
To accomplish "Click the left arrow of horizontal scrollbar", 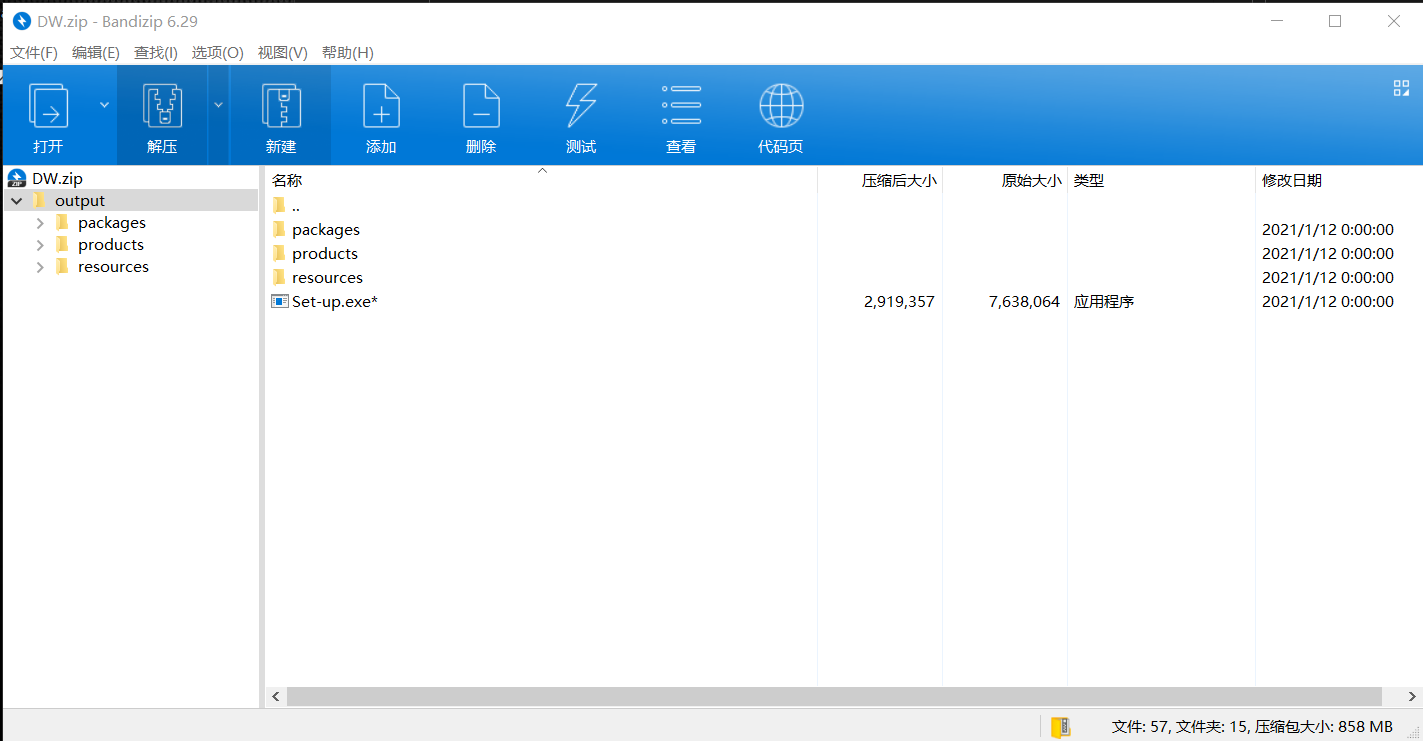I will tap(275, 696).
